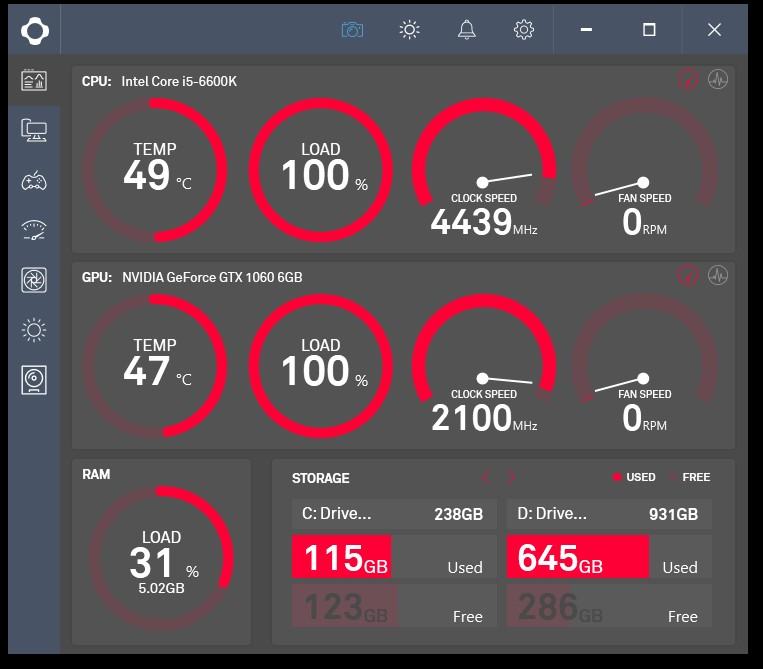The image size is (763, 669).
Task: Click the STORAGE panel title
Action: 321,478
